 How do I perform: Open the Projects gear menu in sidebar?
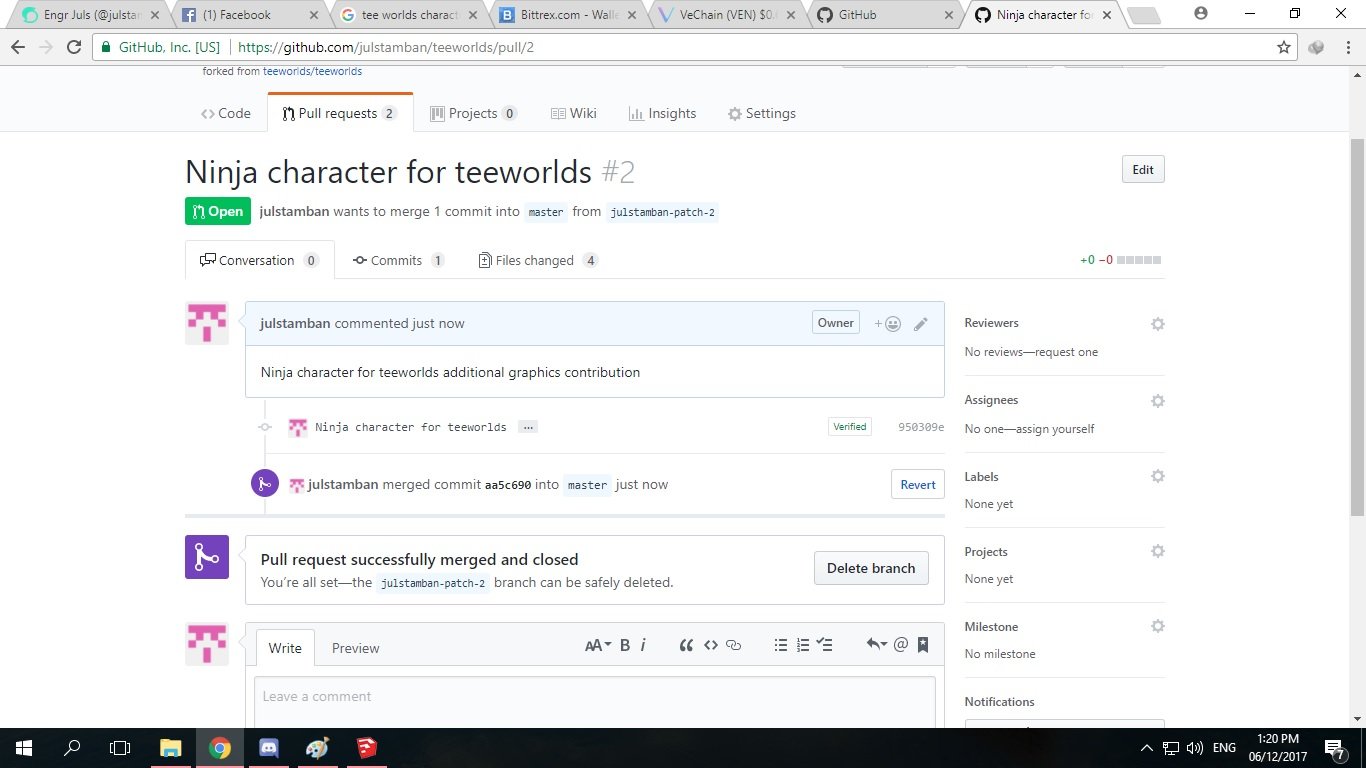coord(1157,552)
